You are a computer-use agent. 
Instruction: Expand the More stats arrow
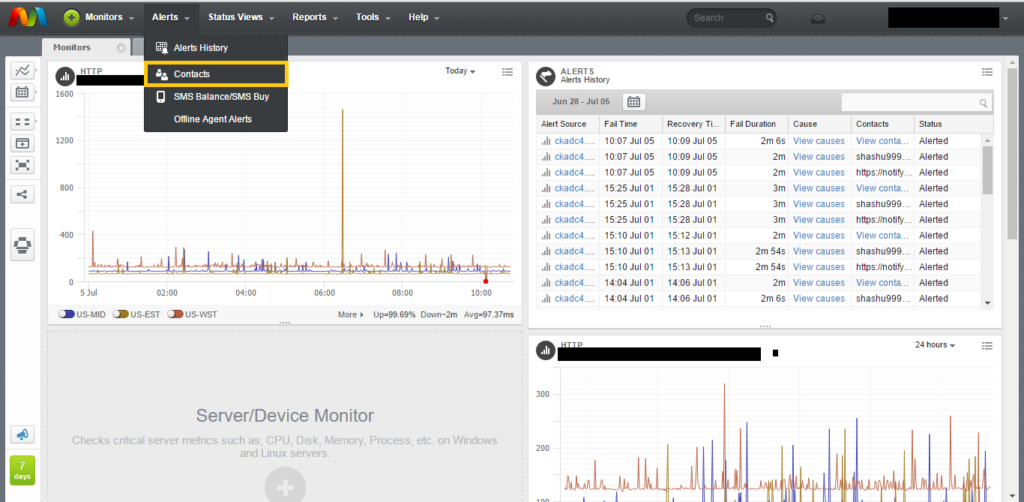click(x=351, y=315)
